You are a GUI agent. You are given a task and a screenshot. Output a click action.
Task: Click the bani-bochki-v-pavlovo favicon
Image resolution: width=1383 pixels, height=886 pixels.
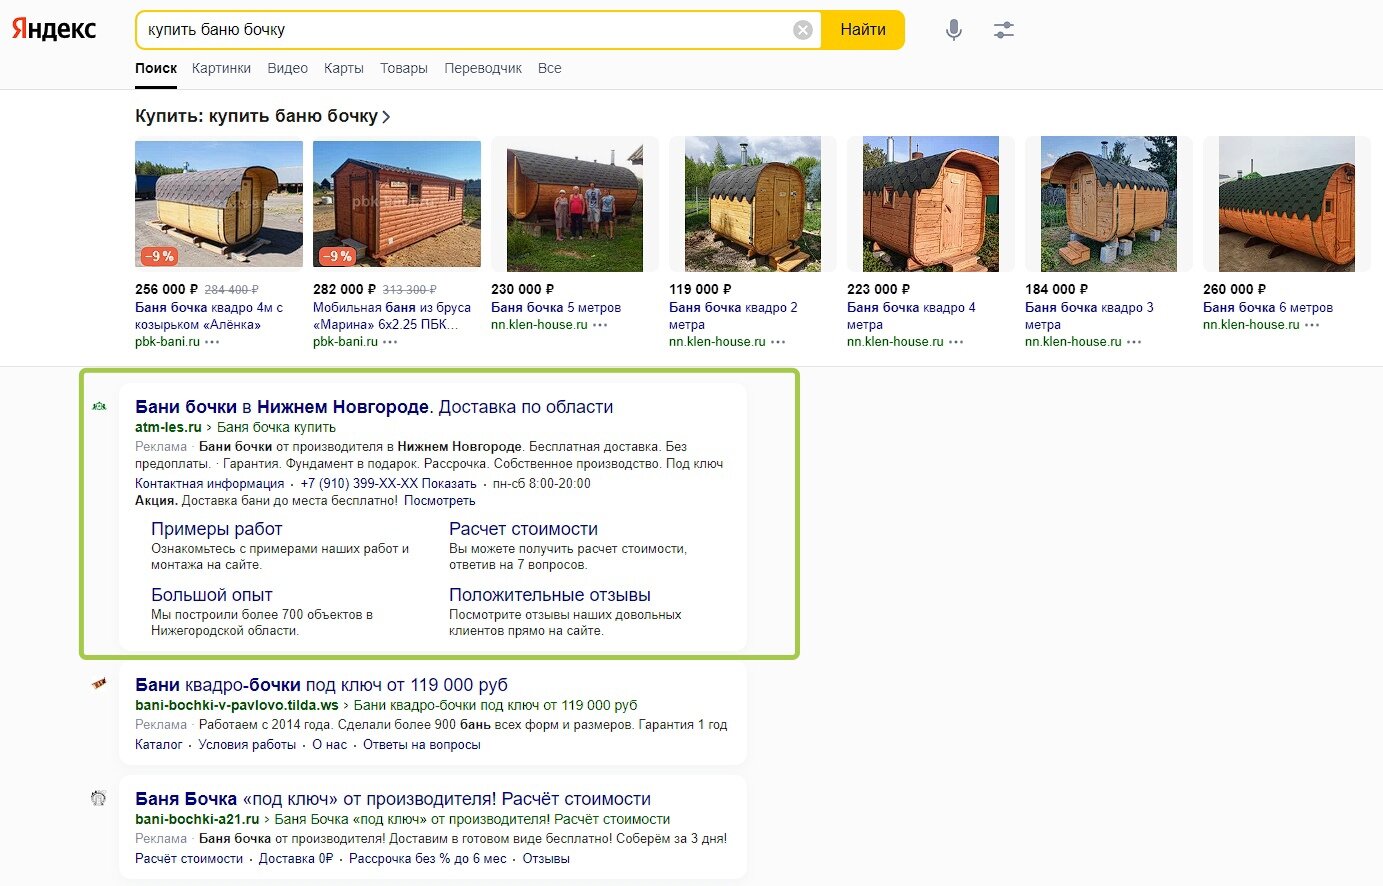99,684
